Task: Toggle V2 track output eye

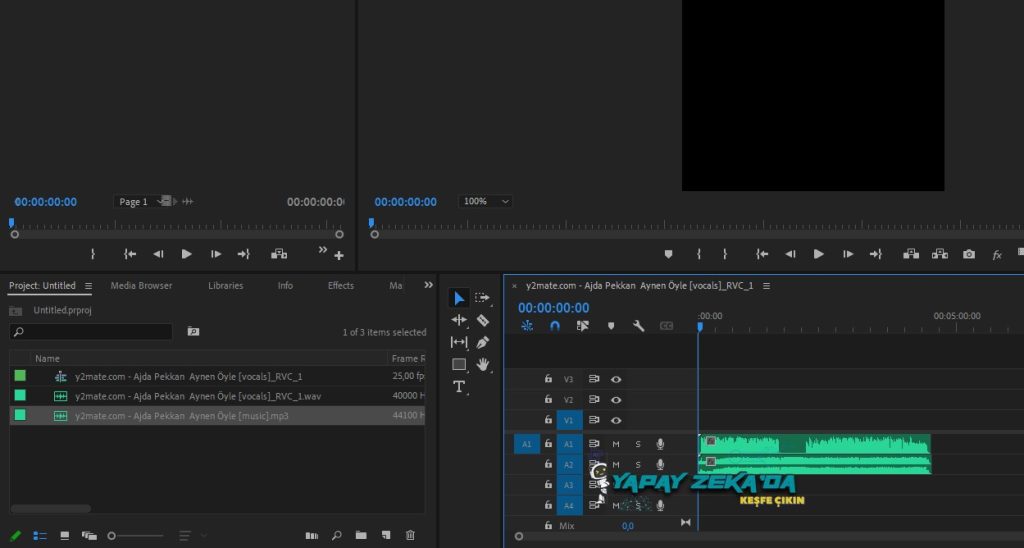Action: click(x=616, y=400)
